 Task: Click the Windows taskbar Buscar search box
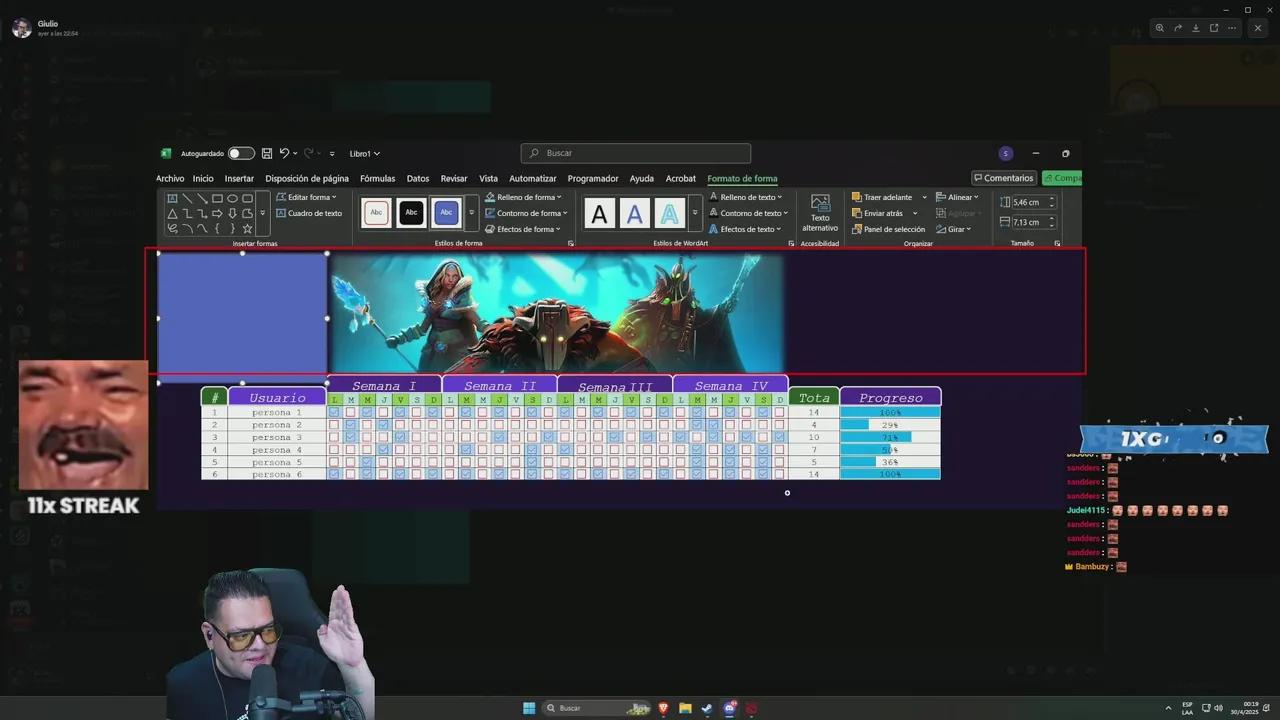tap(597, 708)
